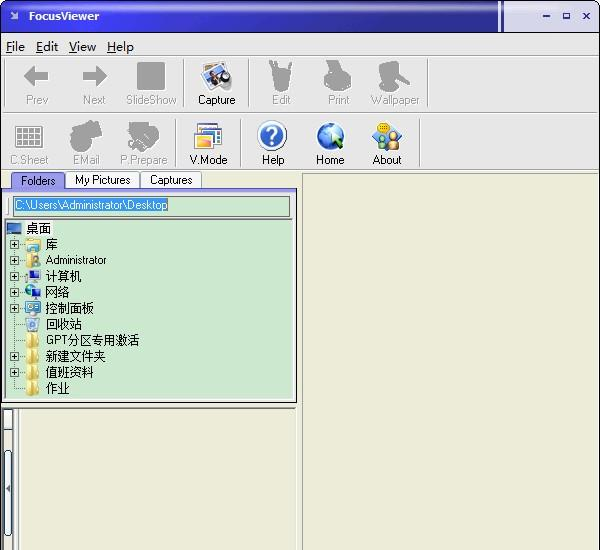Click the 计算机 computer icon
600x550 pixels.
tap(33, 276)
